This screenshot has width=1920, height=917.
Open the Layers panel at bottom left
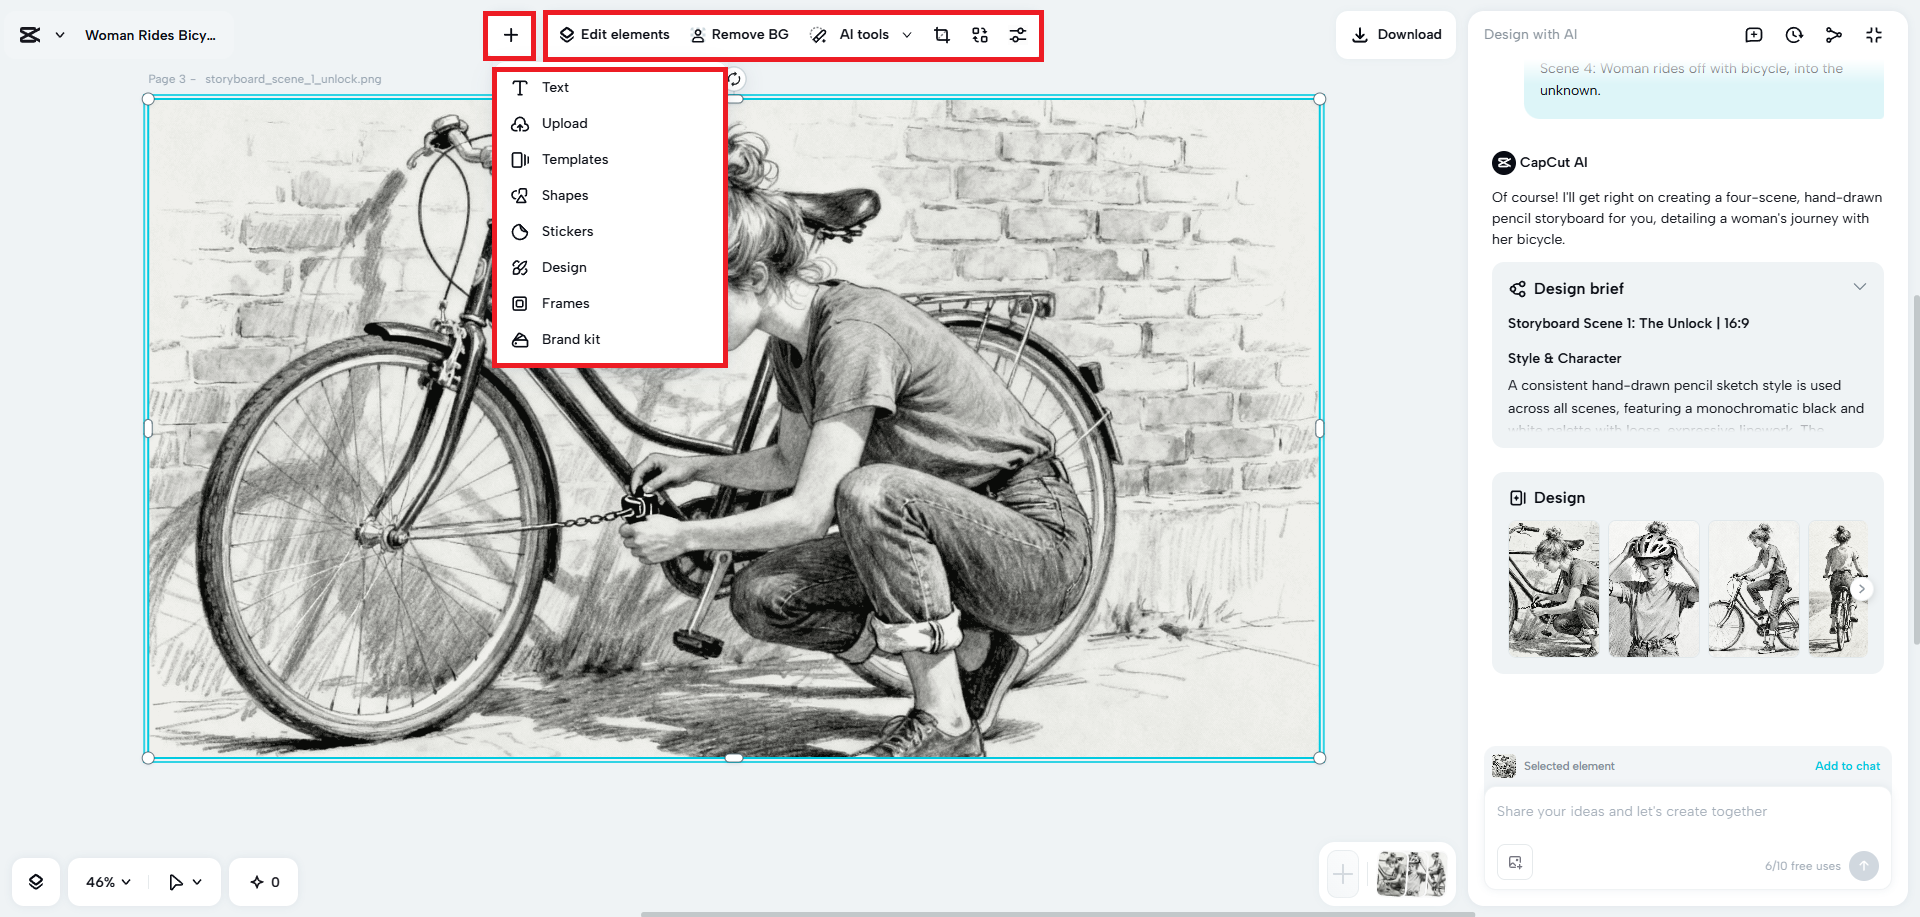[36, 881]
